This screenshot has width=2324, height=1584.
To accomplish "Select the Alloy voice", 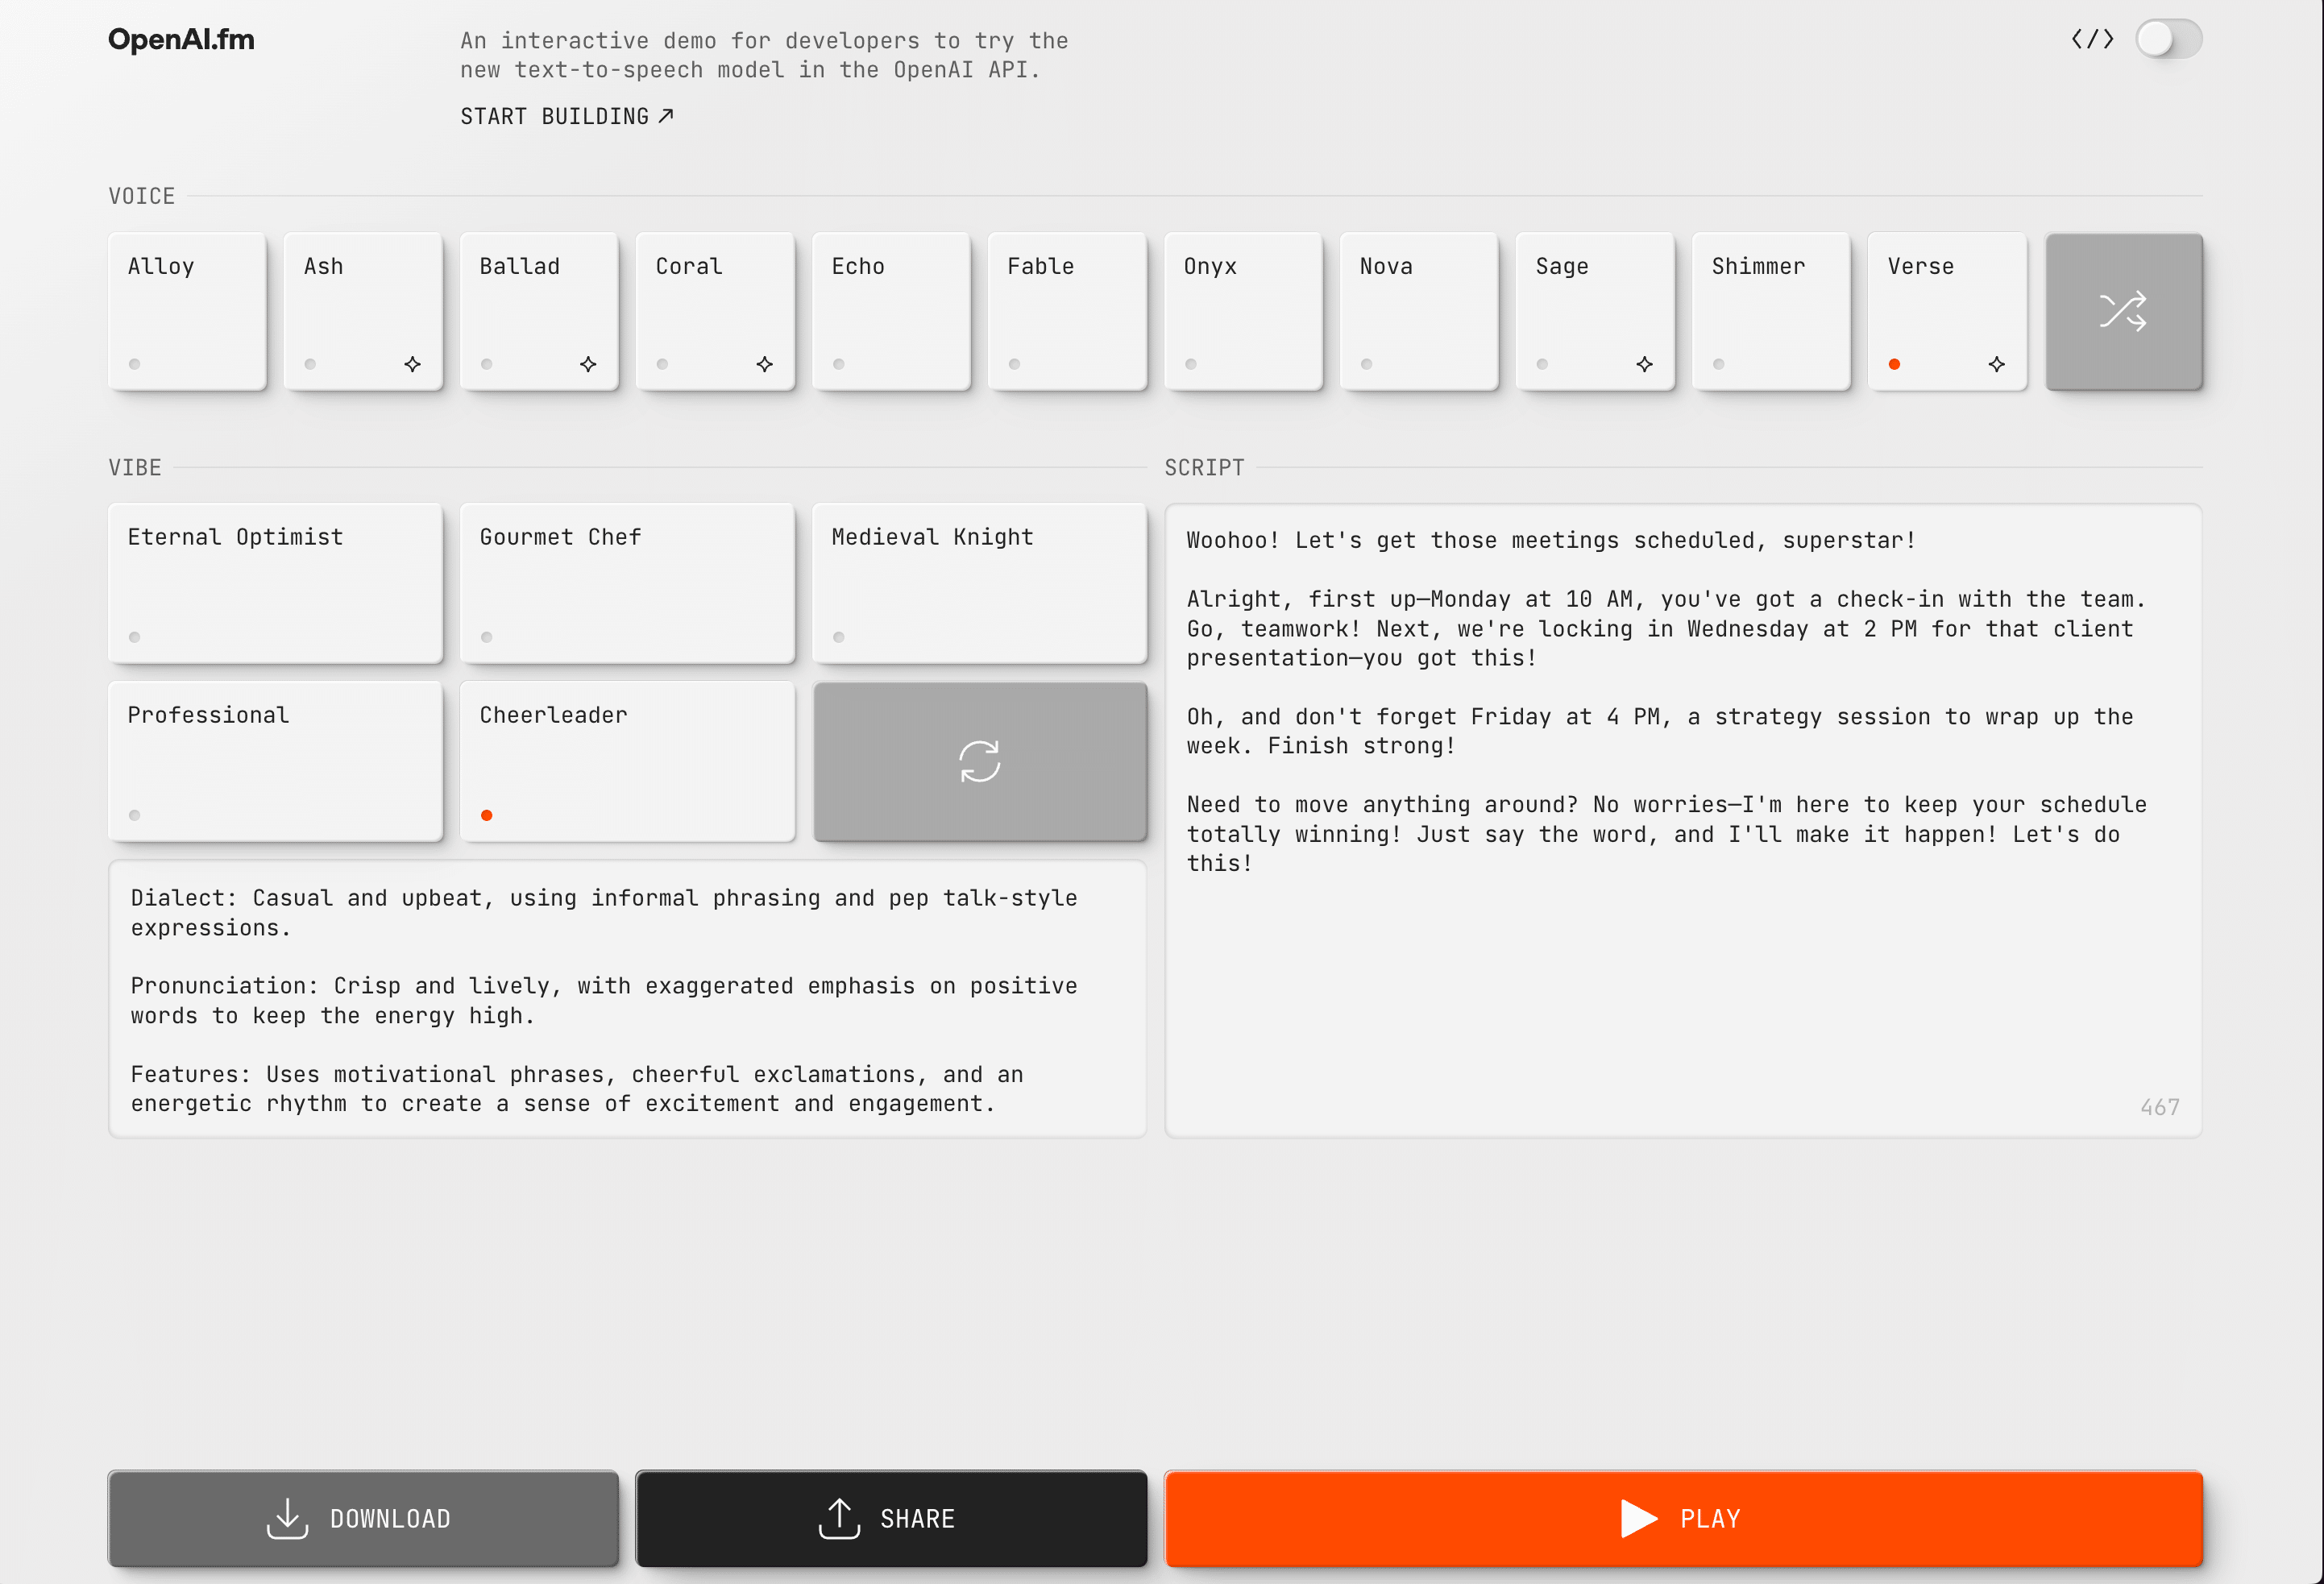I will coord(187,311).
